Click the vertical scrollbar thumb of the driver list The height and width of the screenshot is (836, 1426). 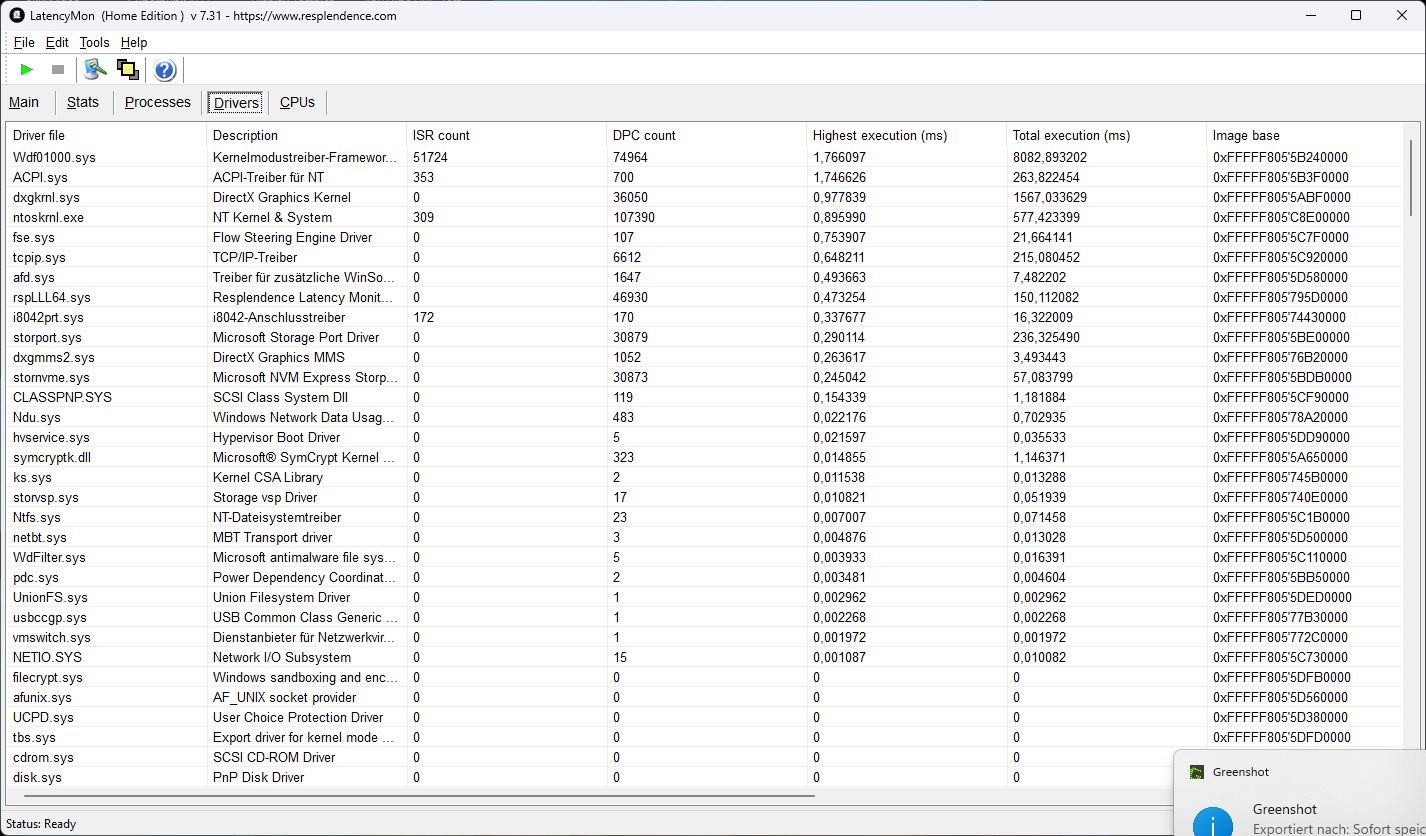point(1412,177)
